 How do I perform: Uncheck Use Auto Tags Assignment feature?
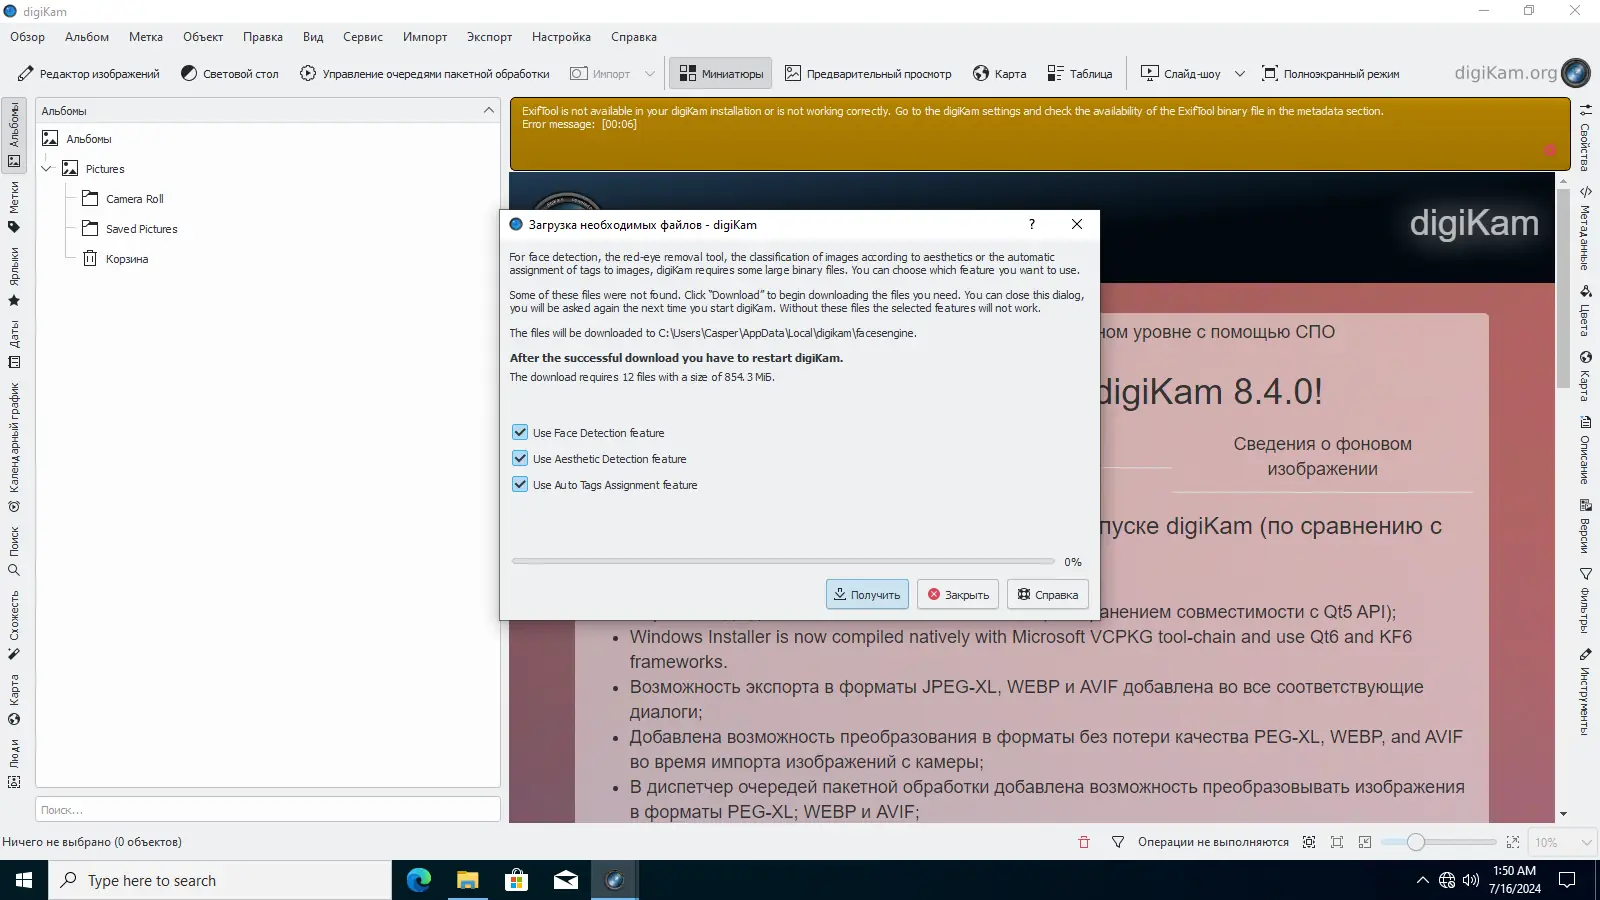click(x=520, y=485)
